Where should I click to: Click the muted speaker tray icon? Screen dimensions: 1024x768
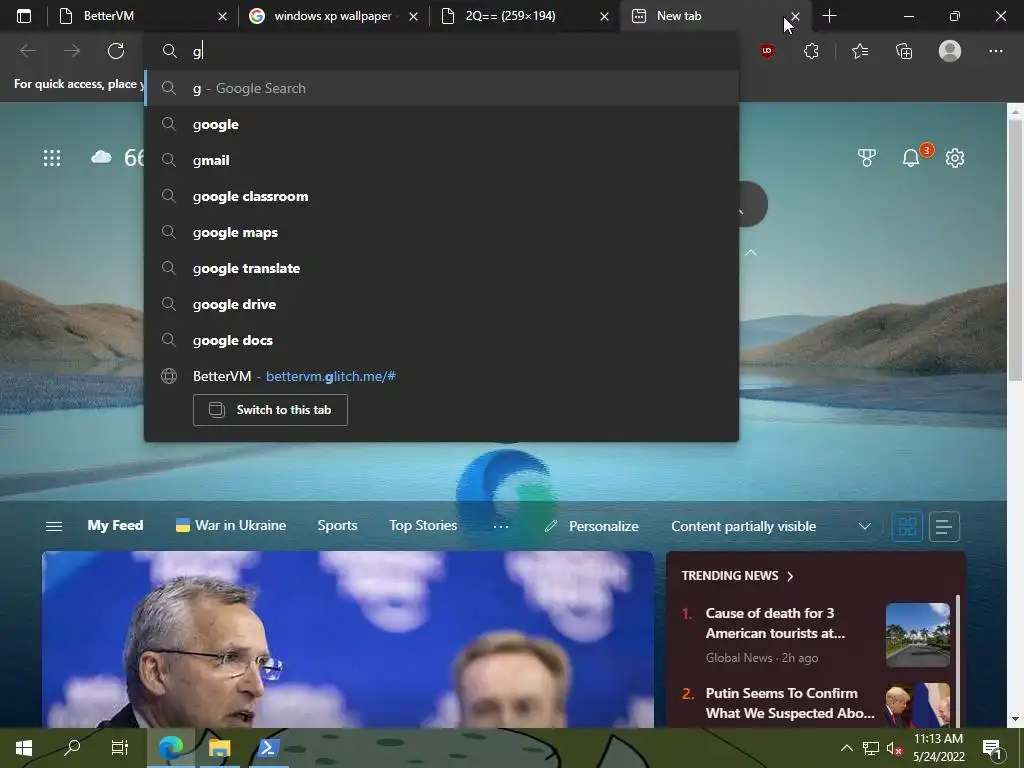pos(894,748)
